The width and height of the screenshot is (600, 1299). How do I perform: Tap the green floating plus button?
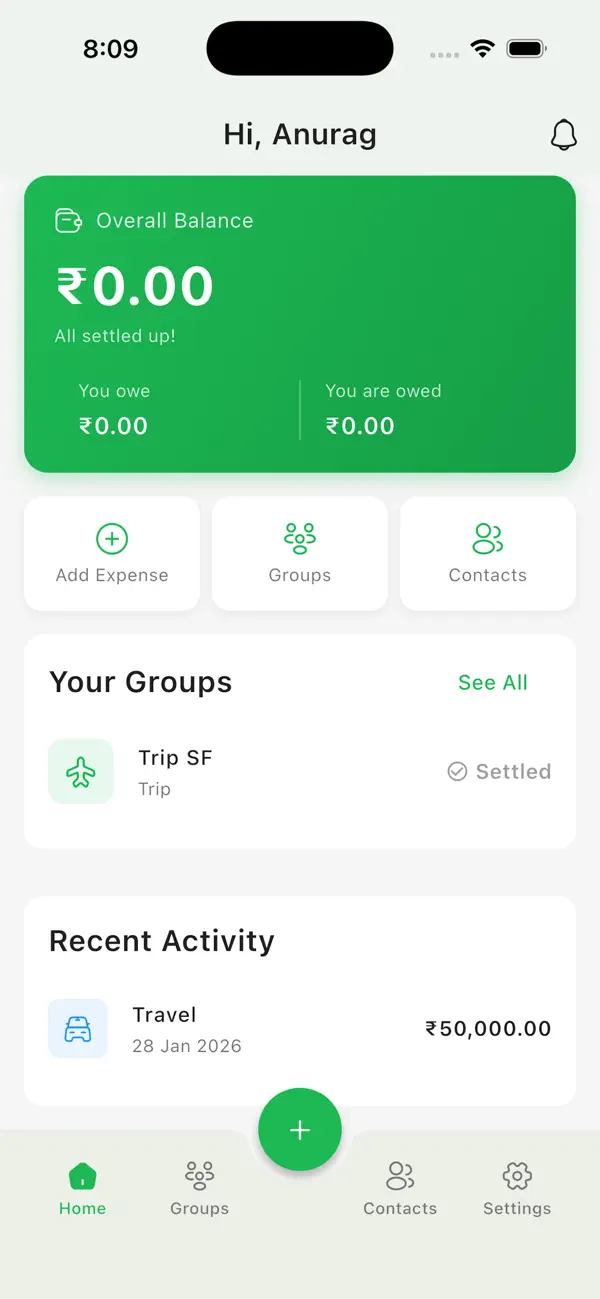tap(299, 1129)
